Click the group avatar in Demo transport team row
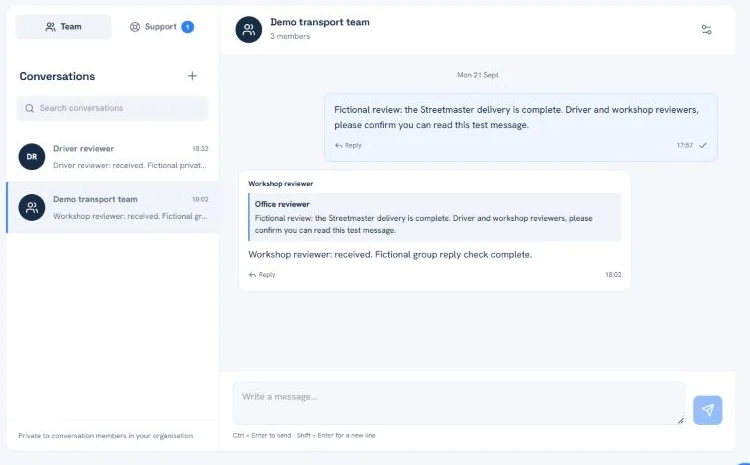750x465 pixels. pos(32,207)
